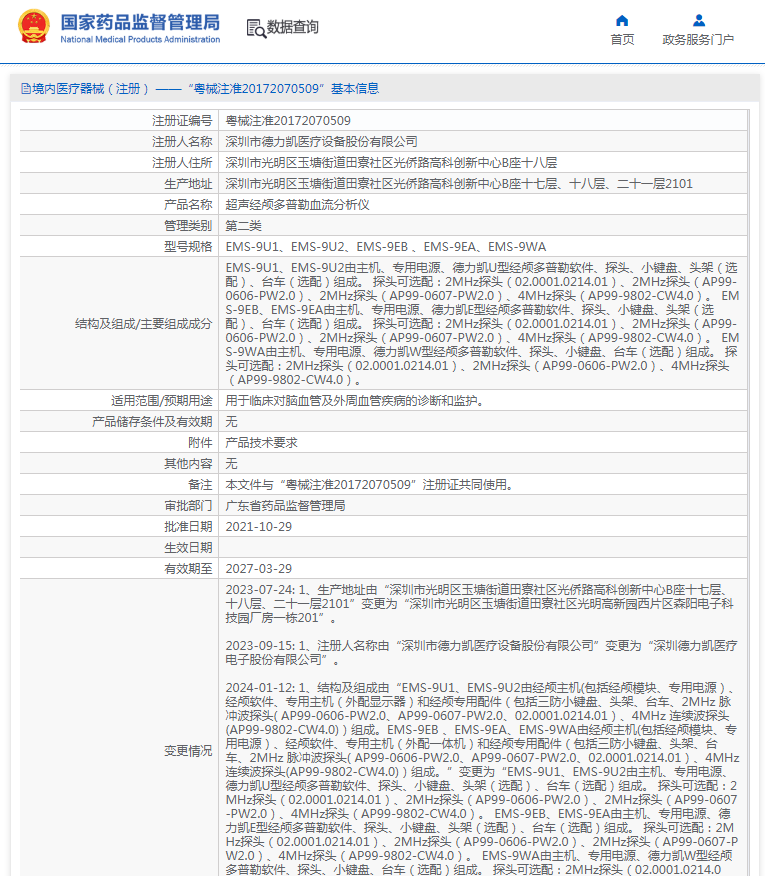Click the 有效期至 label

click(x=188, y=569)
